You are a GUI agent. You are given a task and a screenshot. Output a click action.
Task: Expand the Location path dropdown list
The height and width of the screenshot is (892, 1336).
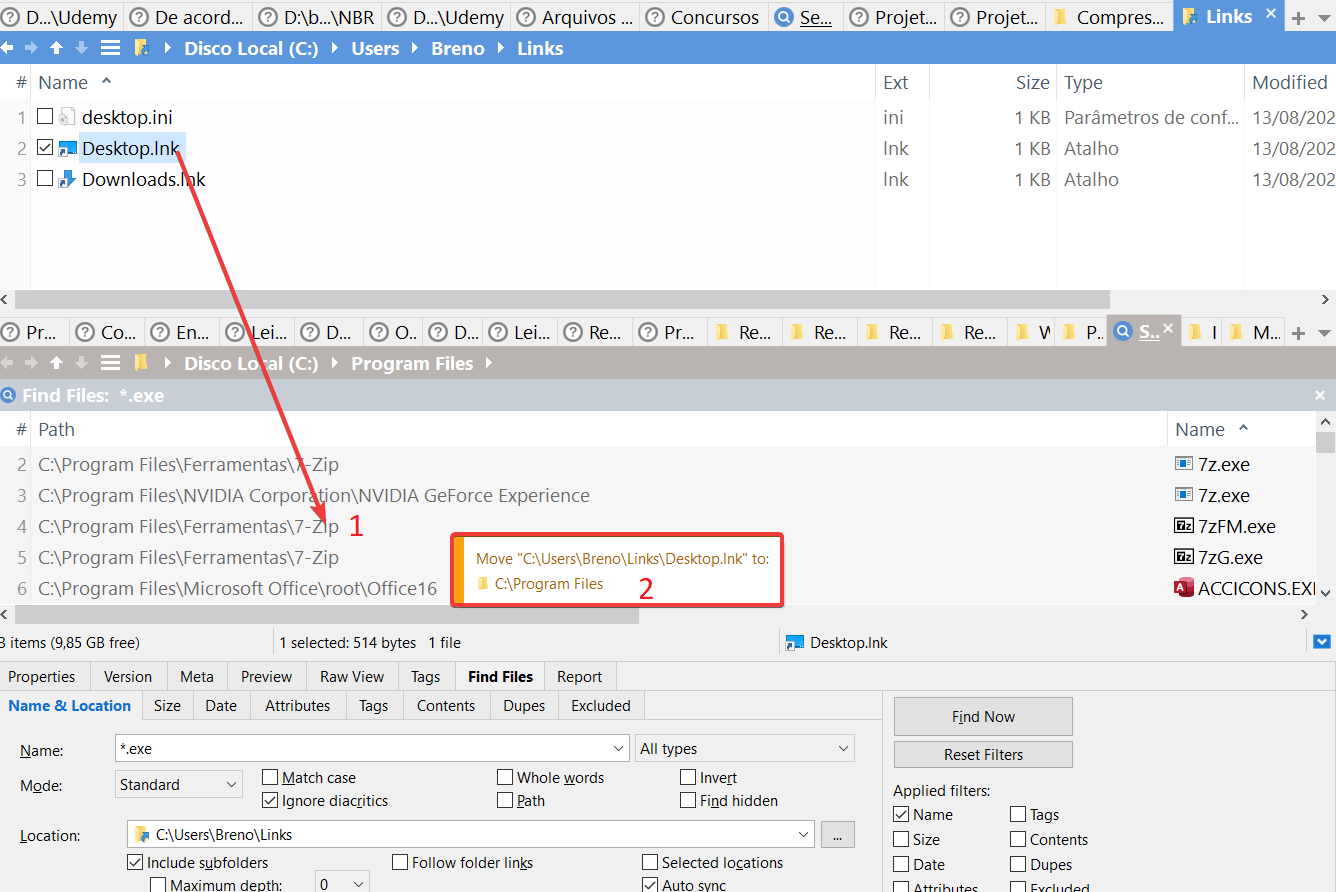803,834
